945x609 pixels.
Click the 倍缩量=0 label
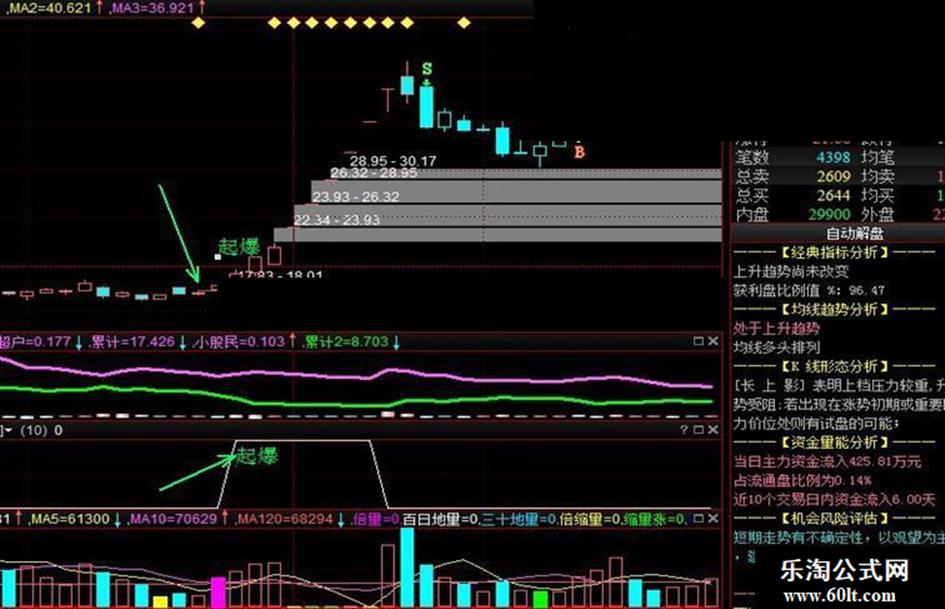point(589,519)
